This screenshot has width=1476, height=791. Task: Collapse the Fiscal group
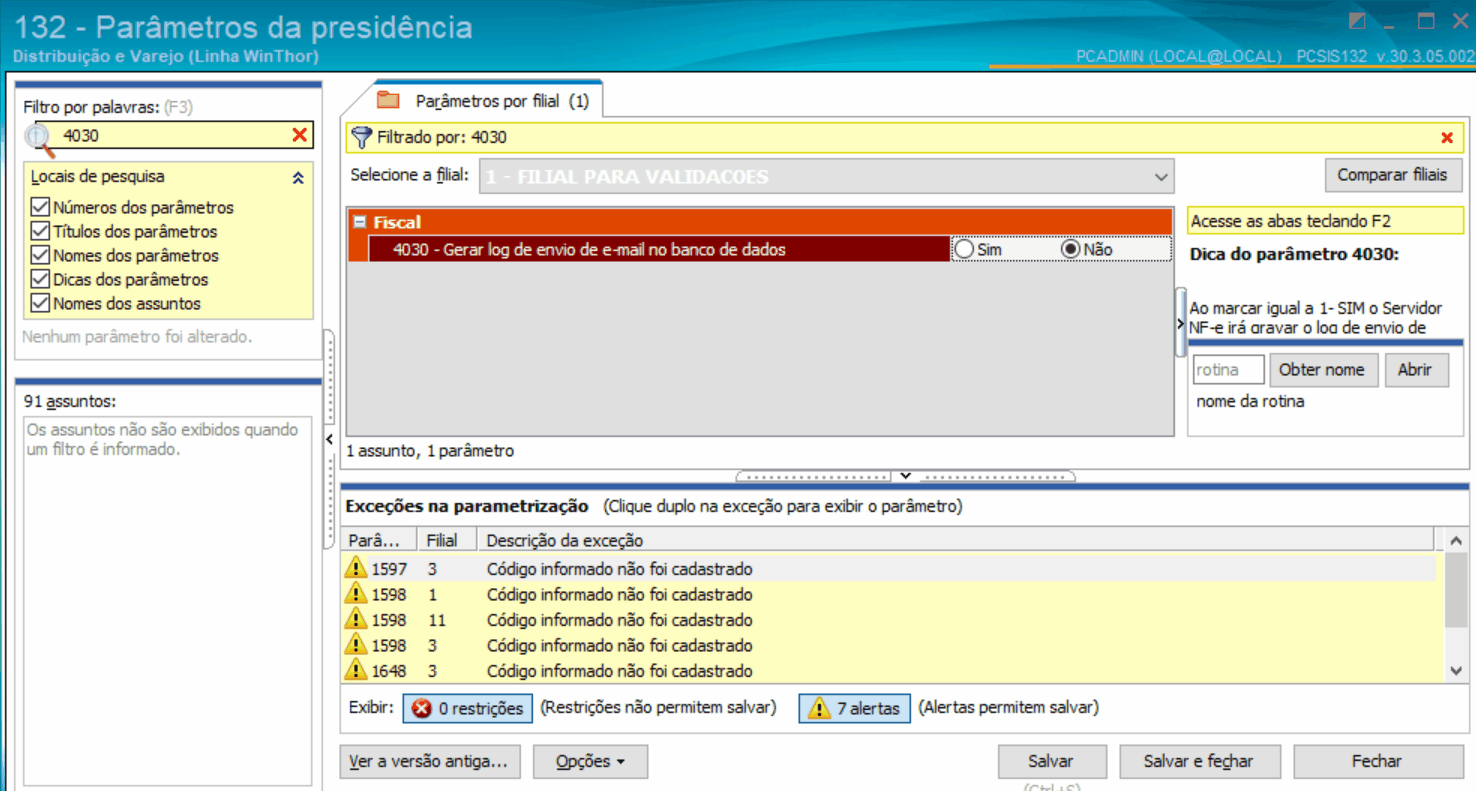pos(360,223)
